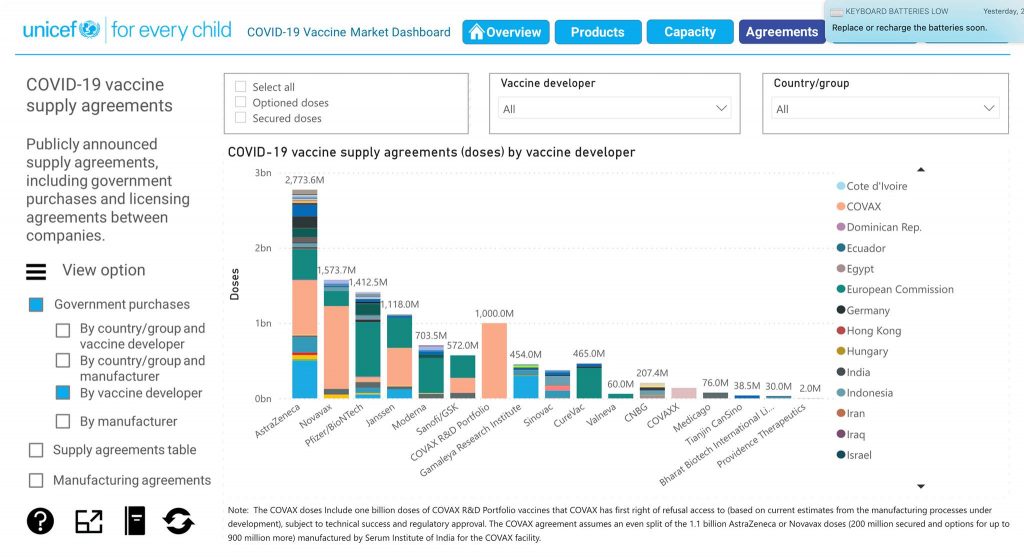Select the Gamaleya Research Institute bar

coord(526,382)
